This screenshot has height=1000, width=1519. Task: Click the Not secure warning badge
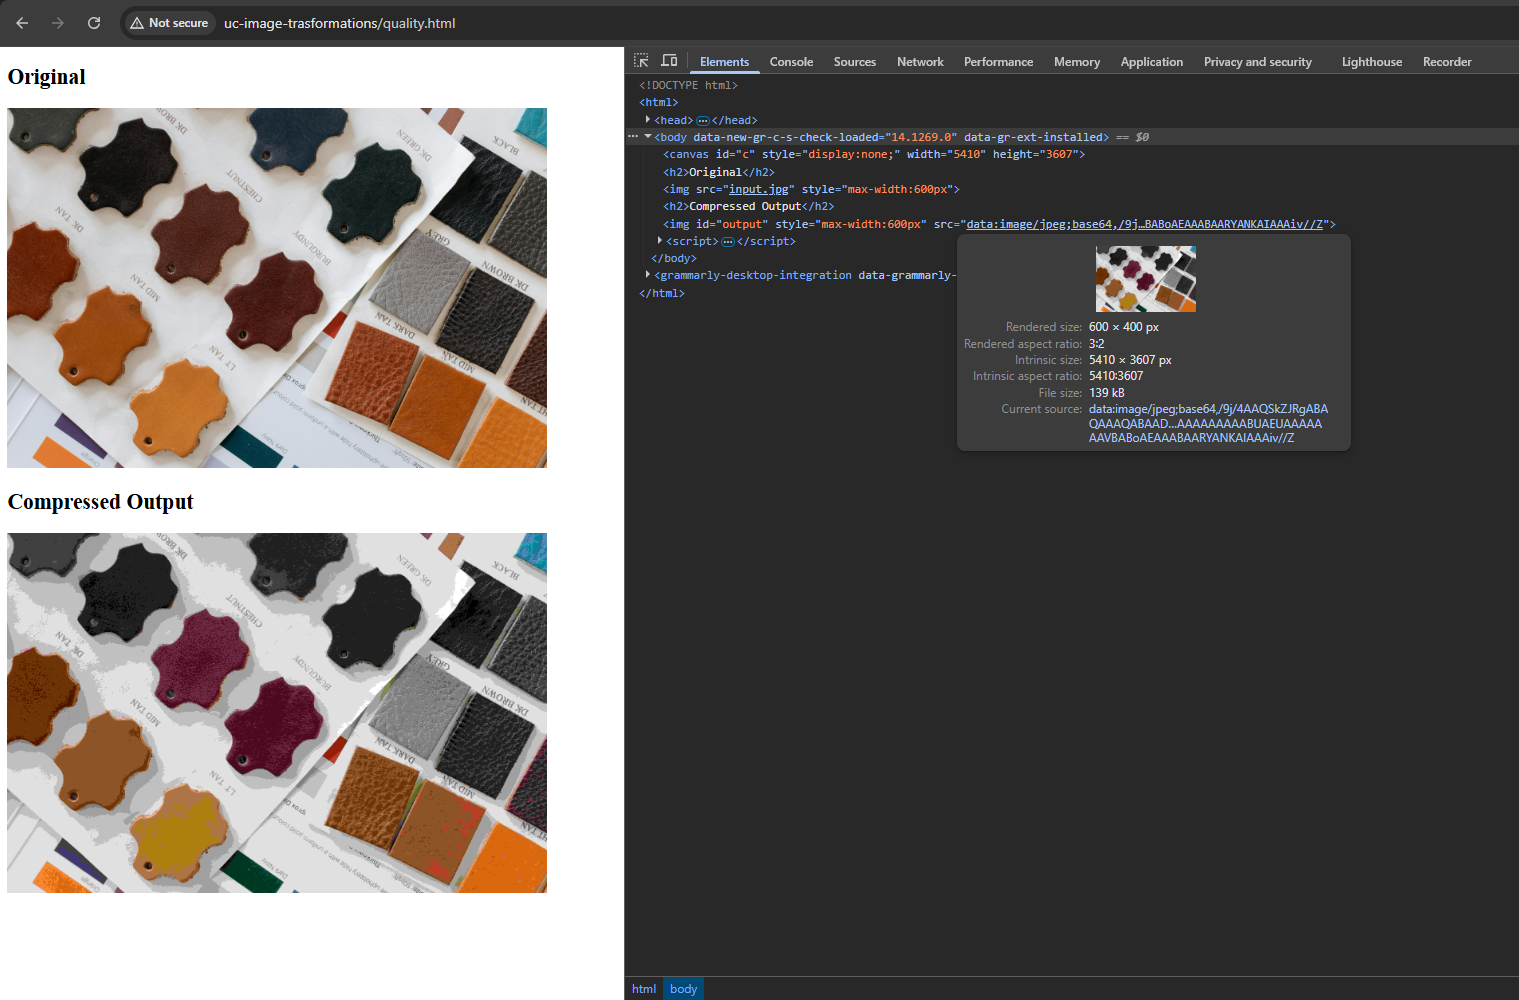(168, 22)
